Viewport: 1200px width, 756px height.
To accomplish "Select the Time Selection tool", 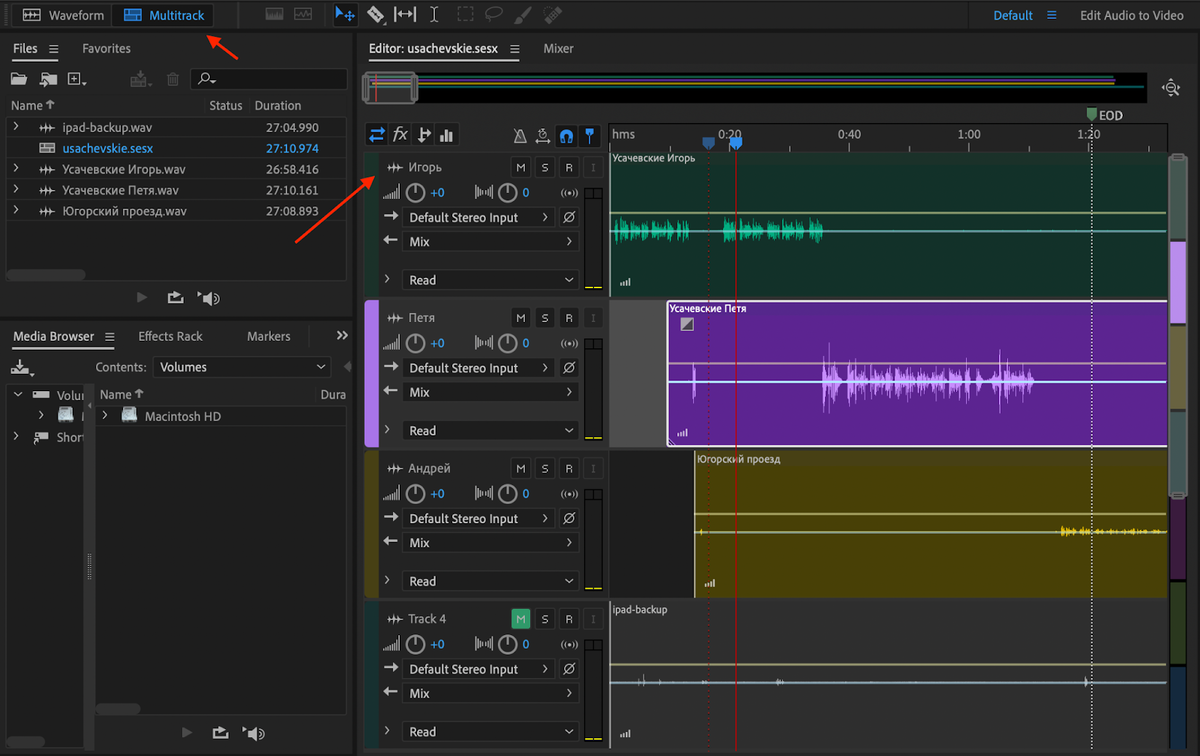I will point(434,15).
